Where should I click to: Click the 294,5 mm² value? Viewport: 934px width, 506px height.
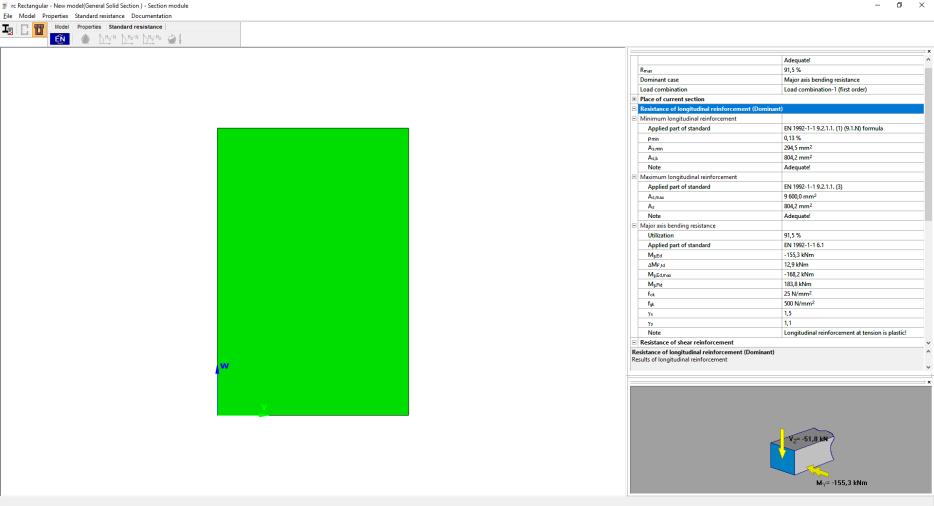point(798,148)
